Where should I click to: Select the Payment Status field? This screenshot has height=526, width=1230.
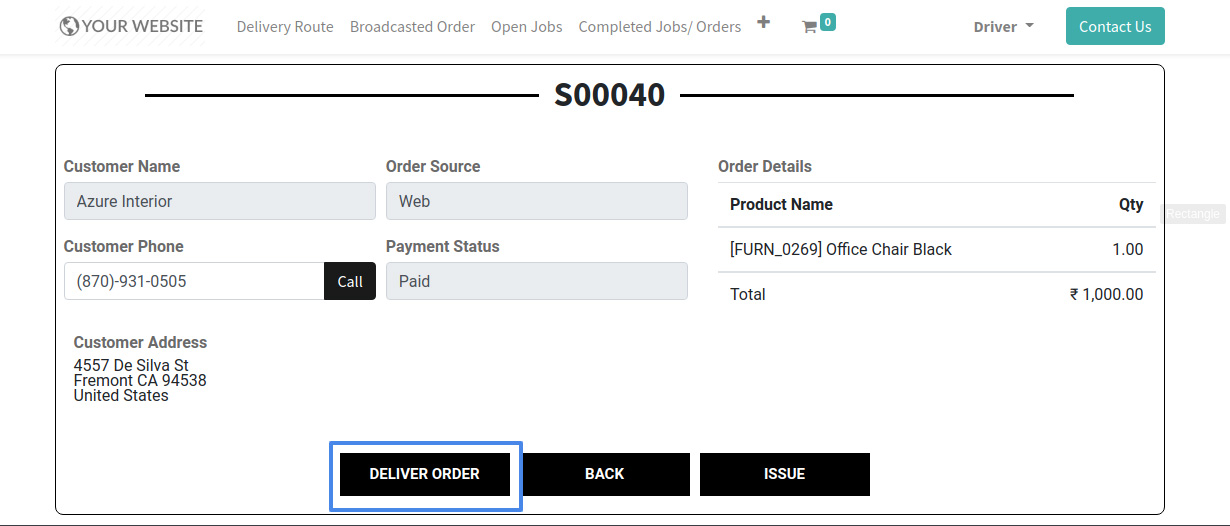click(536, 281)
